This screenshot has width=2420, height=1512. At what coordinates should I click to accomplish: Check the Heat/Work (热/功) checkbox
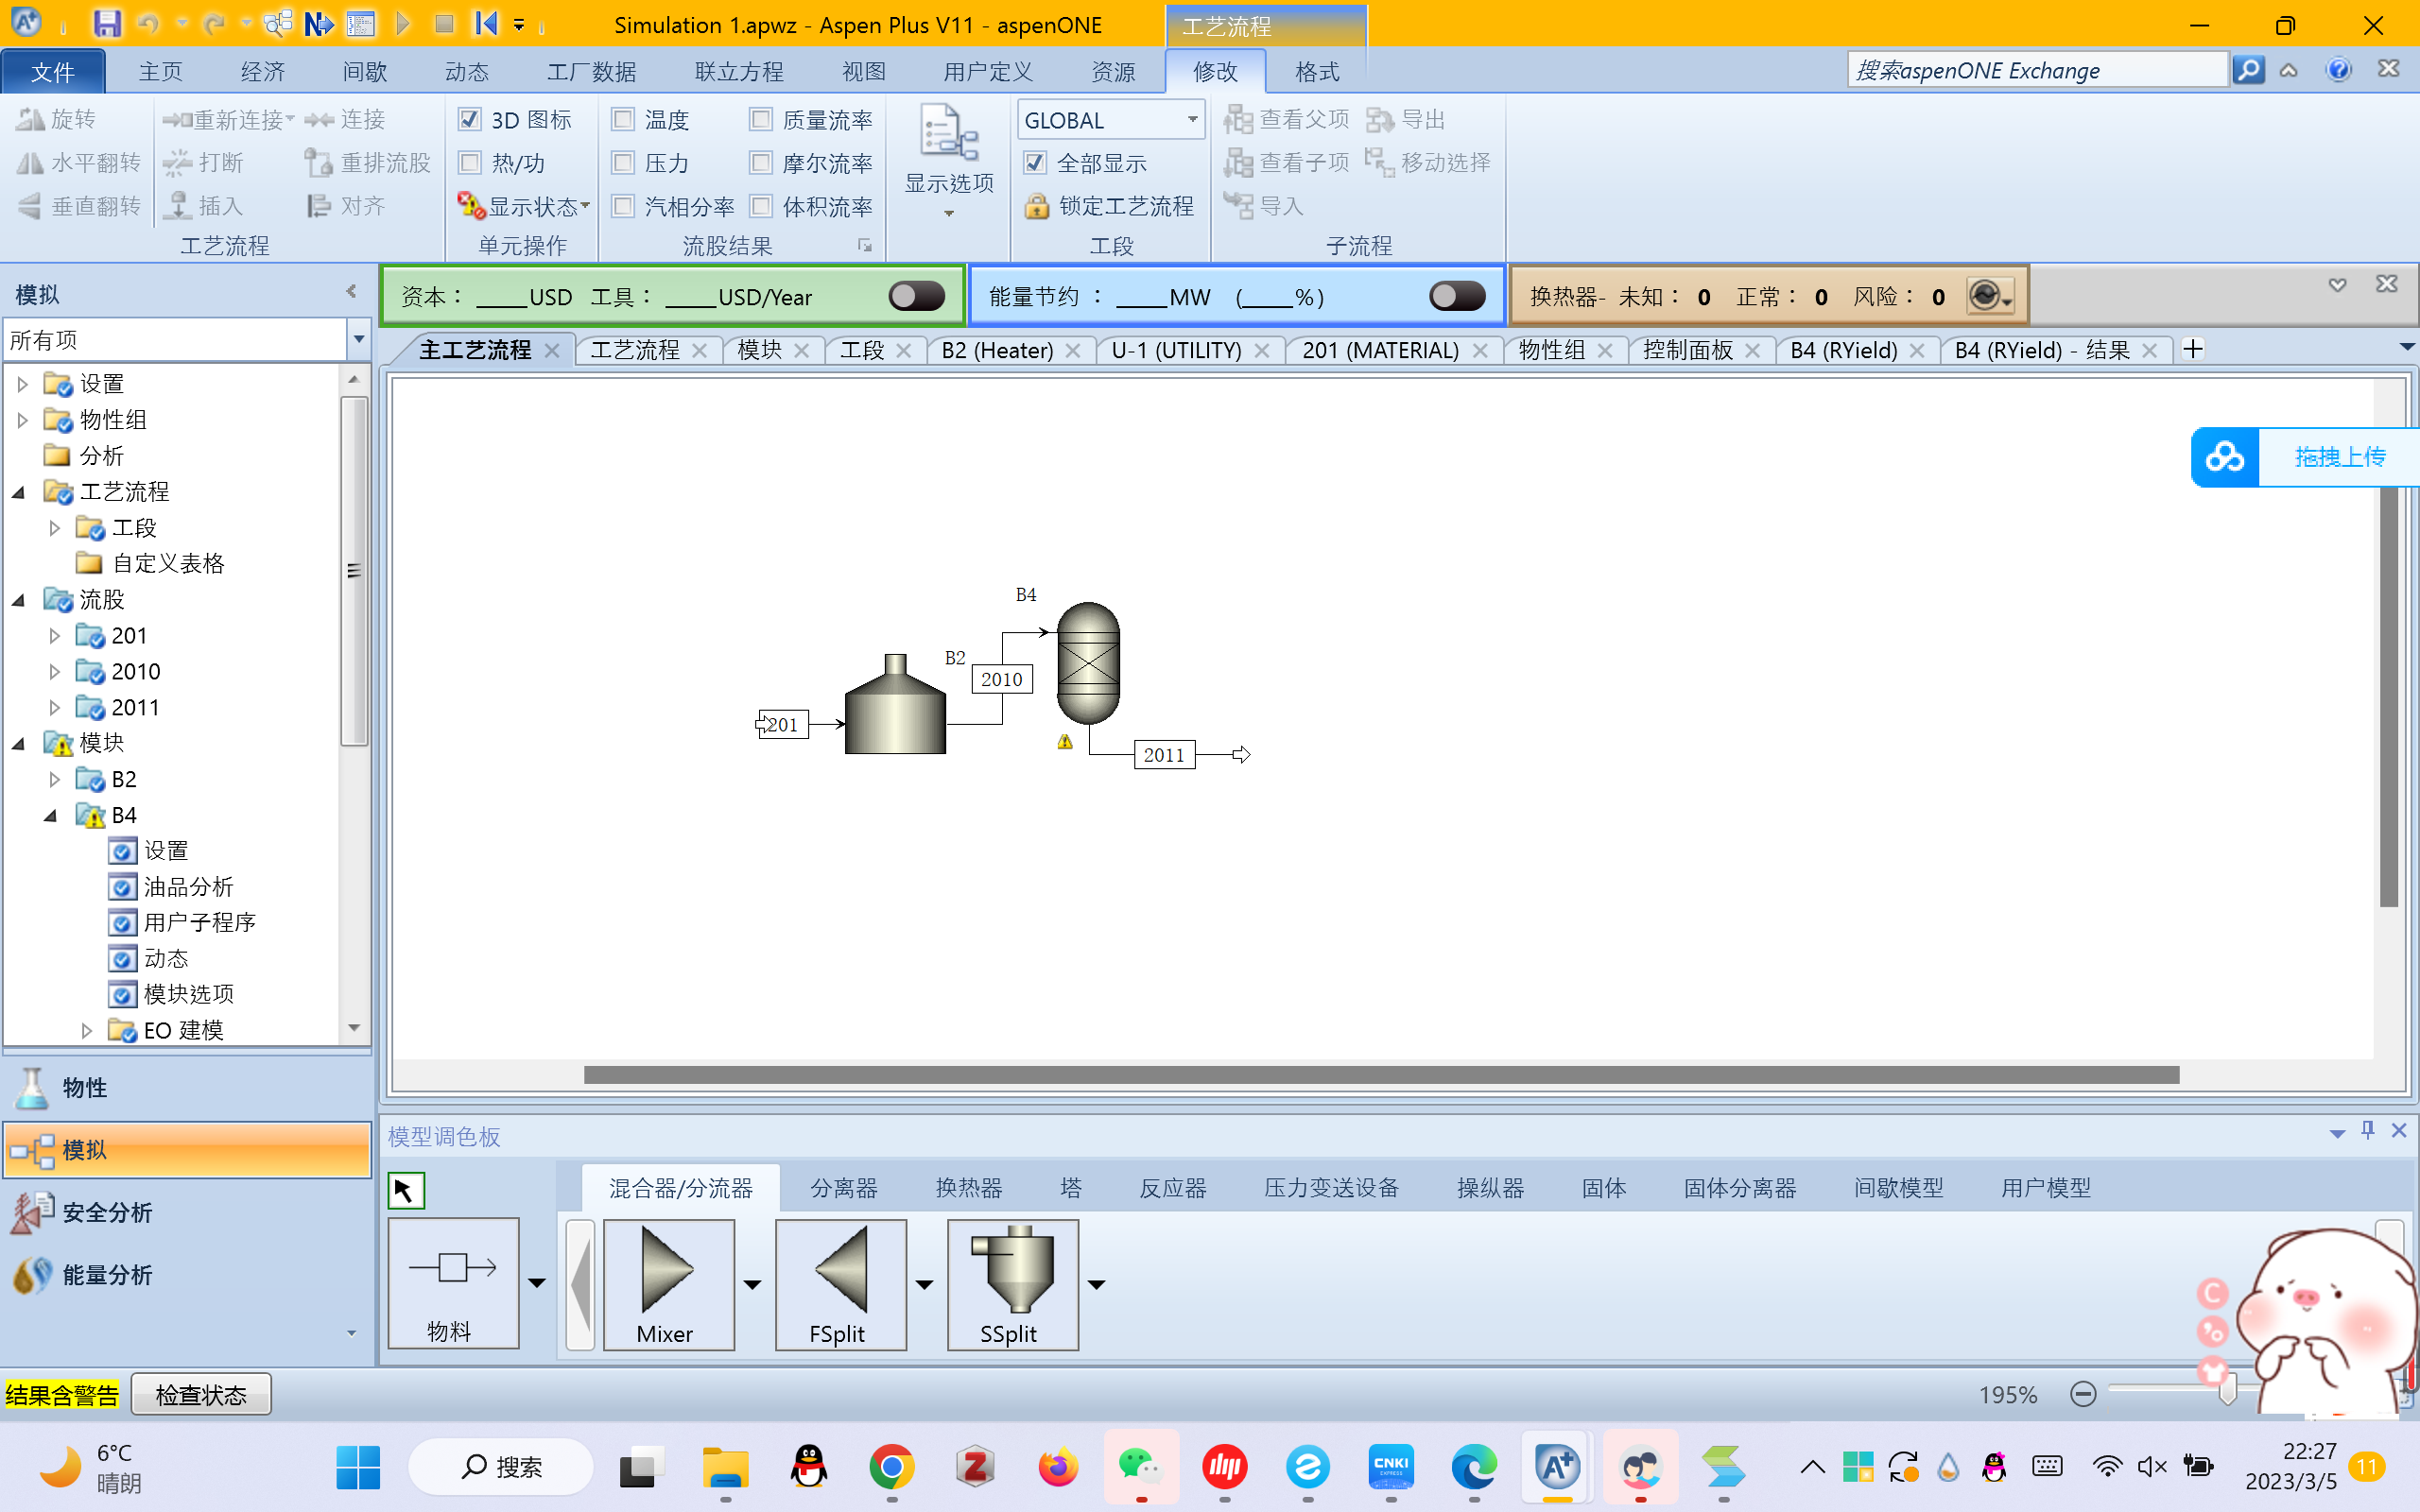[469, 162]
